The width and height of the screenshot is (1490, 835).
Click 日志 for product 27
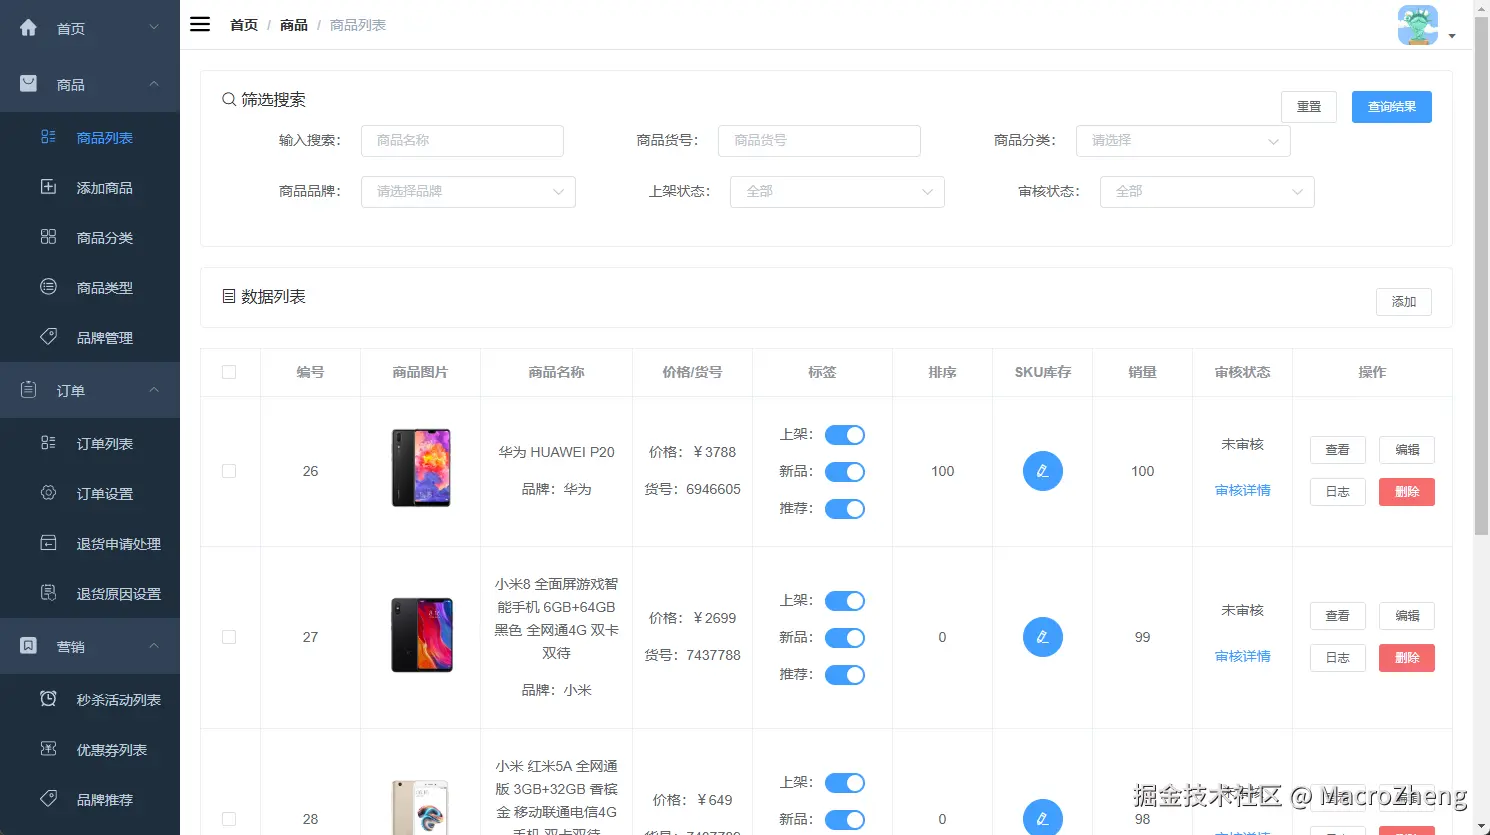point(1337,658)
